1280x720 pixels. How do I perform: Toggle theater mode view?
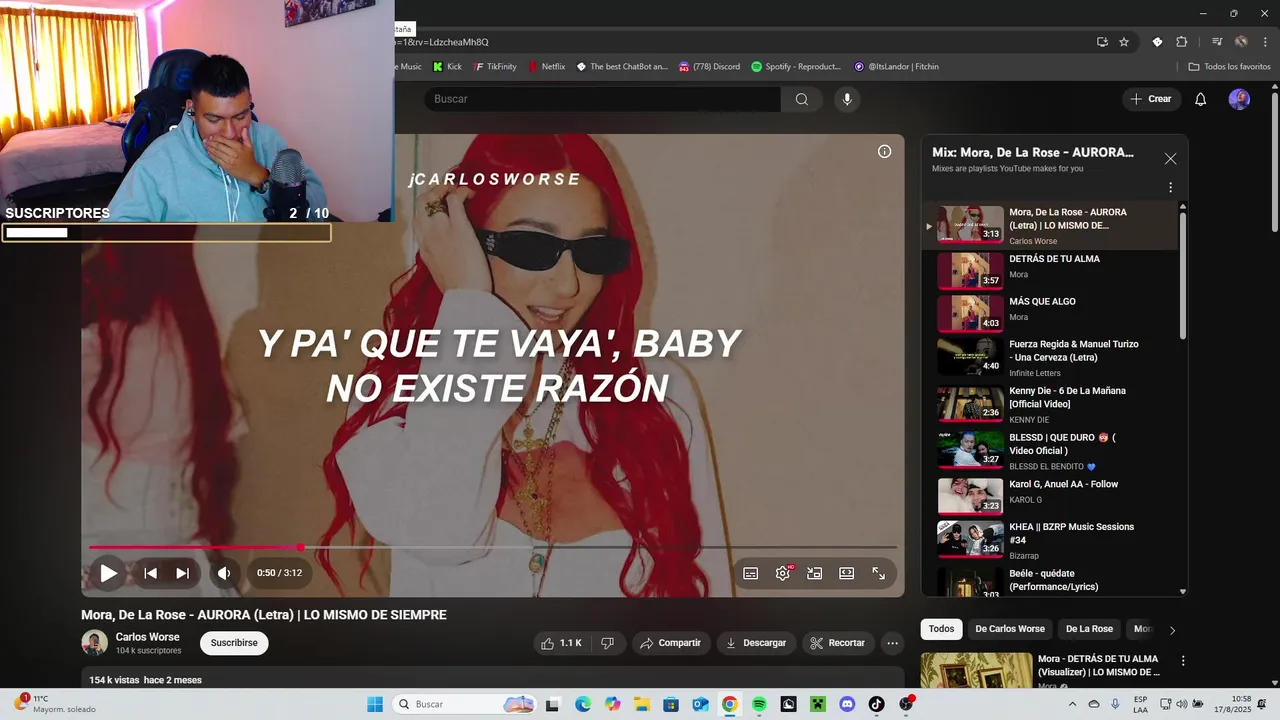847,573
